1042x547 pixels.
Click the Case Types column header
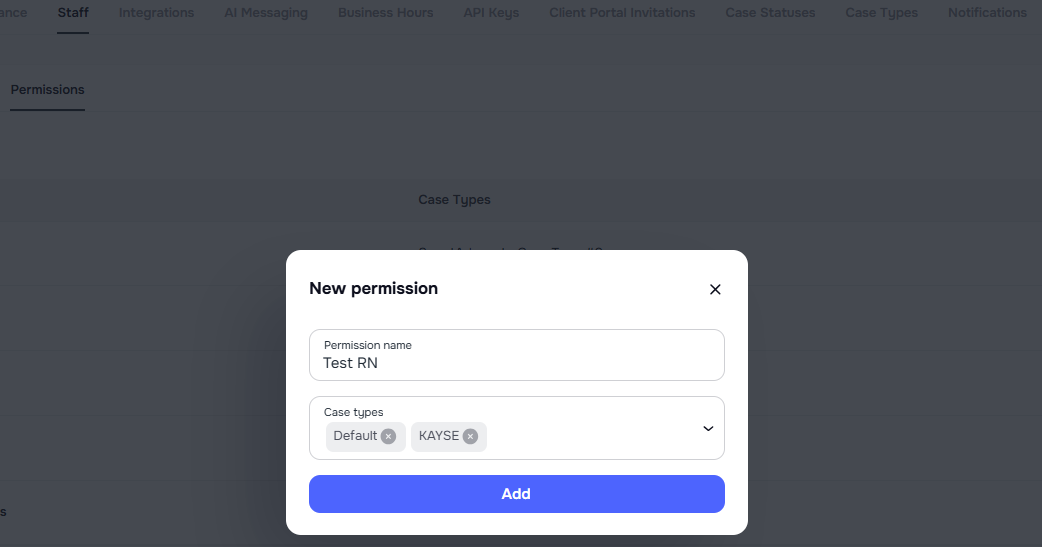(x=454, y=200)
